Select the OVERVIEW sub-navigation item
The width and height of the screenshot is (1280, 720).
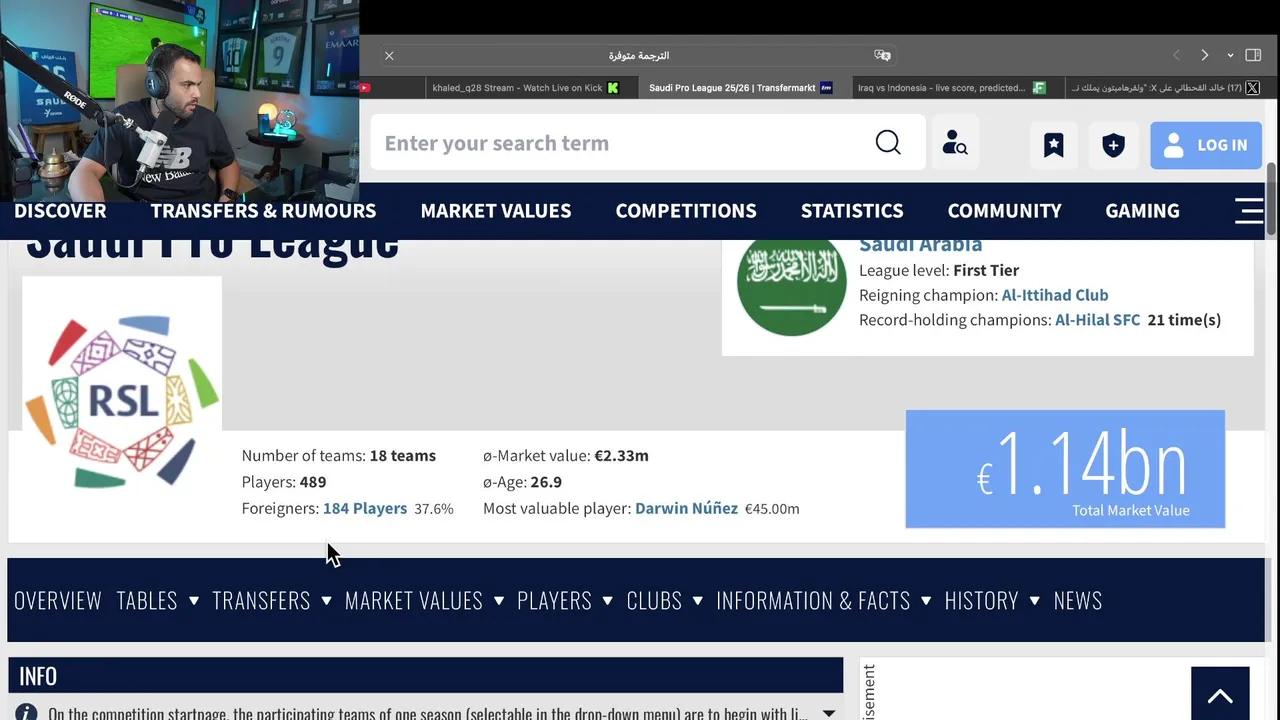pyautogui.click(x=58, y=600)
